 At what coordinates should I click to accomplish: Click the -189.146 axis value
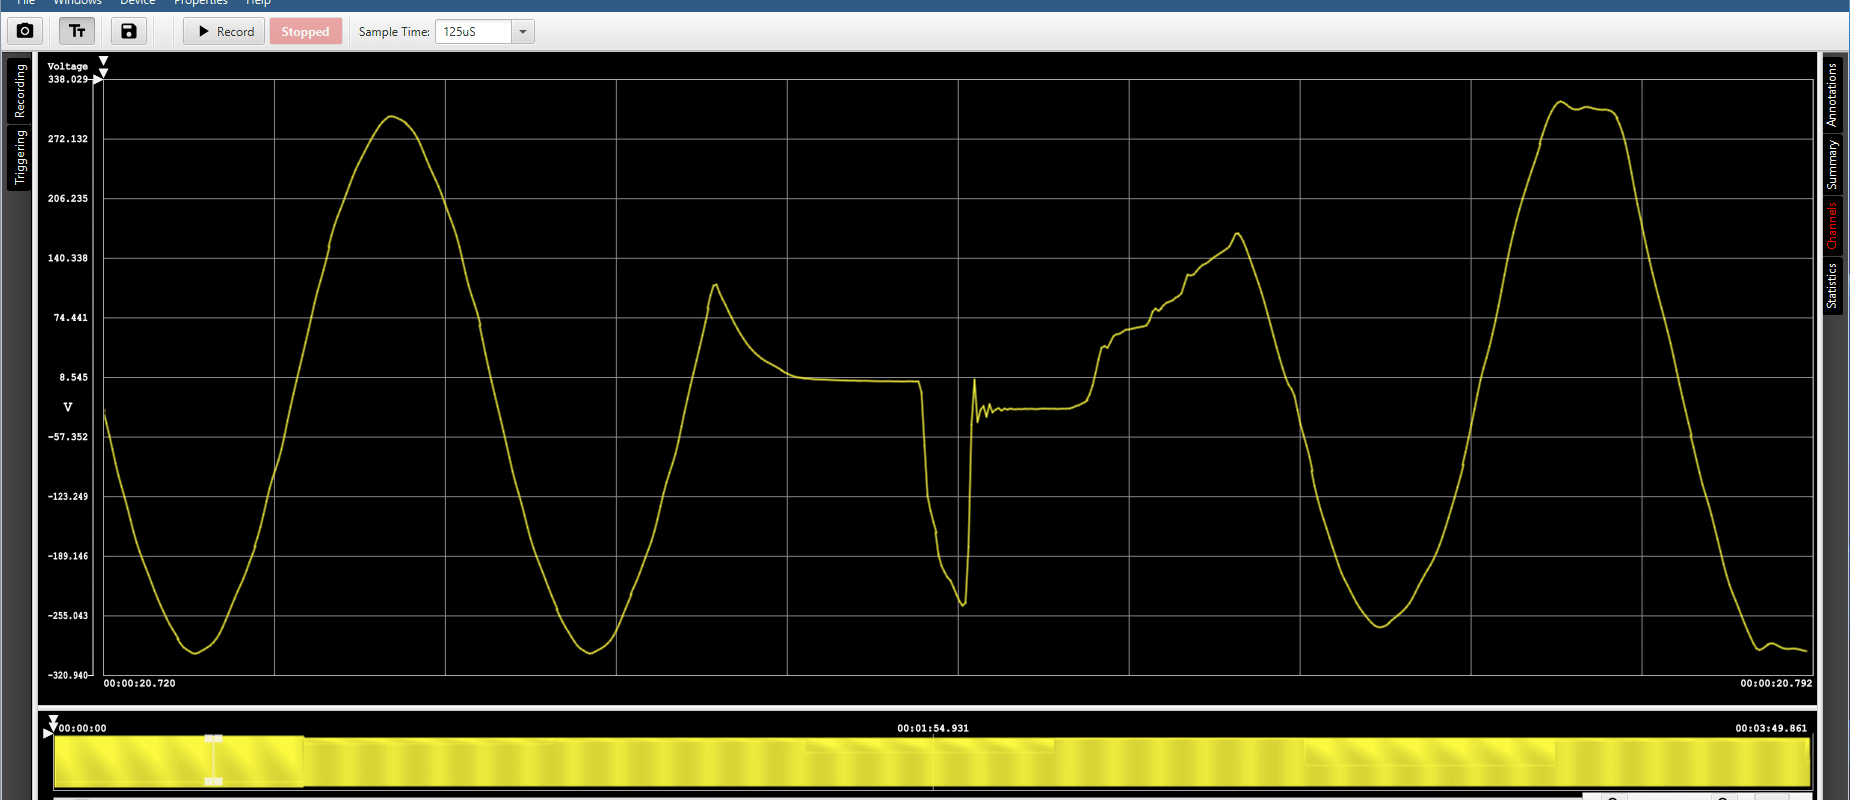(x=68, y=556)
